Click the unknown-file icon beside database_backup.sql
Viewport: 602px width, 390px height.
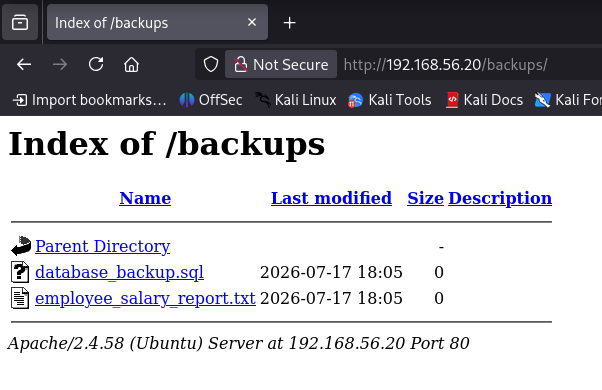20,272
